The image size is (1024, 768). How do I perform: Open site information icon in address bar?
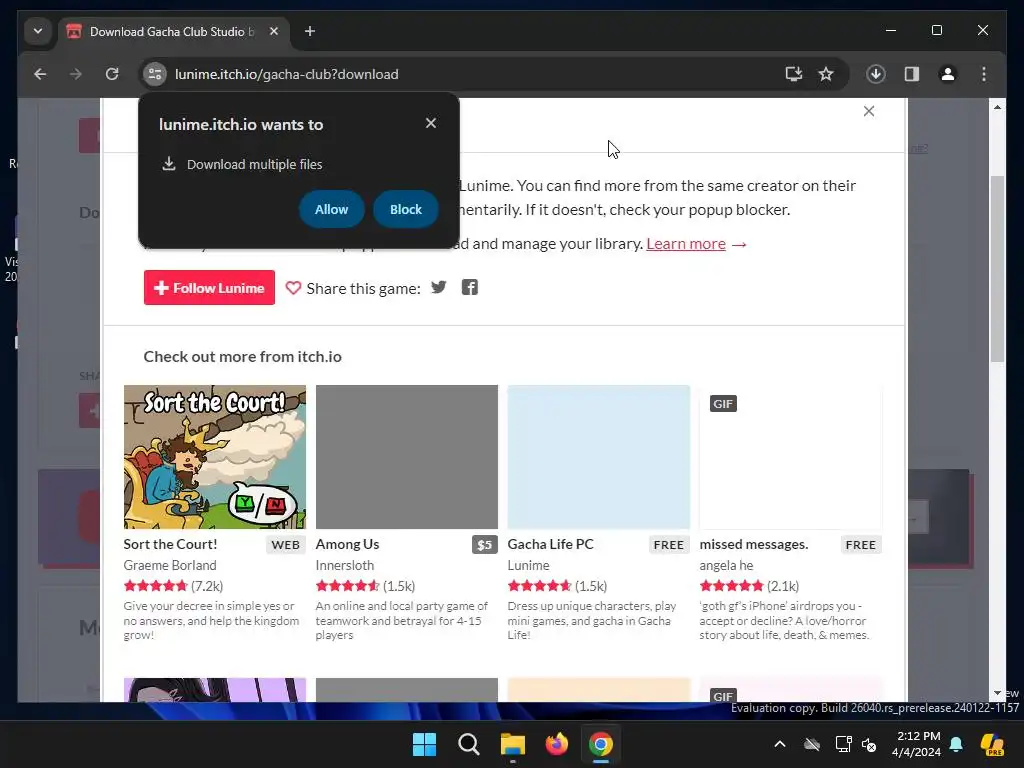[x=155, y=74]
